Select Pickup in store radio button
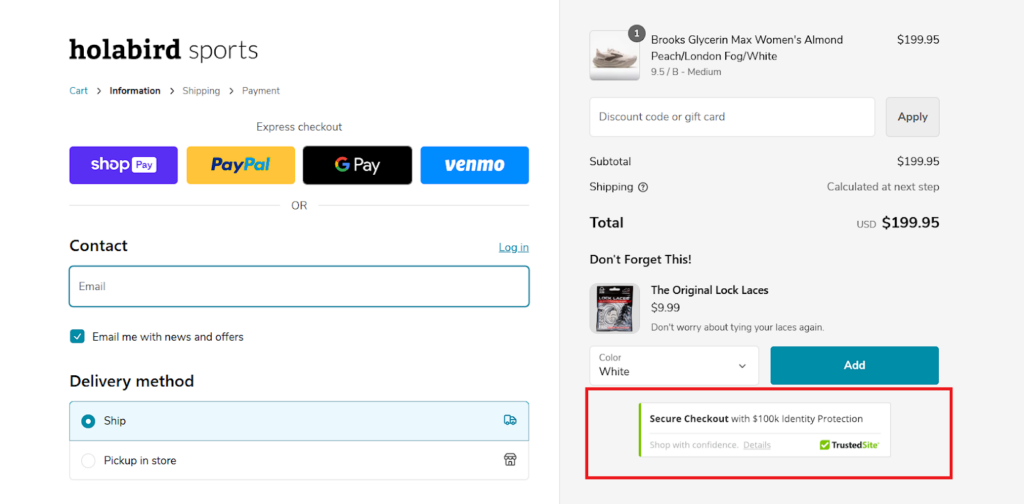This screenshot has width=1024, height=504. [x=88, y=461]
